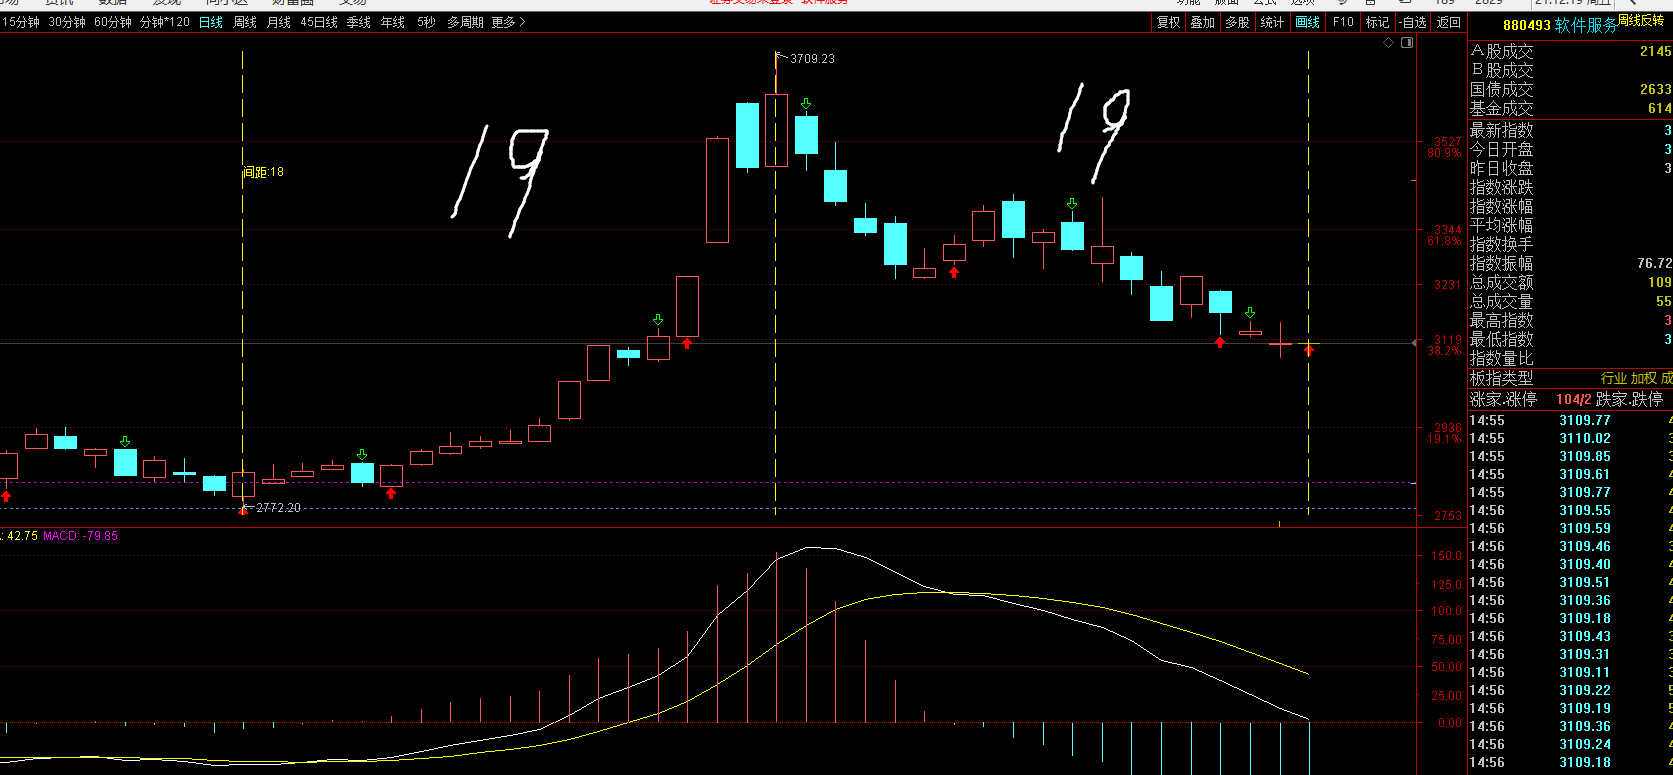The height and width of the screenshot is (775, 1673).
Task: Select the 基金成交 row
Action: [x=1570, y=108]
